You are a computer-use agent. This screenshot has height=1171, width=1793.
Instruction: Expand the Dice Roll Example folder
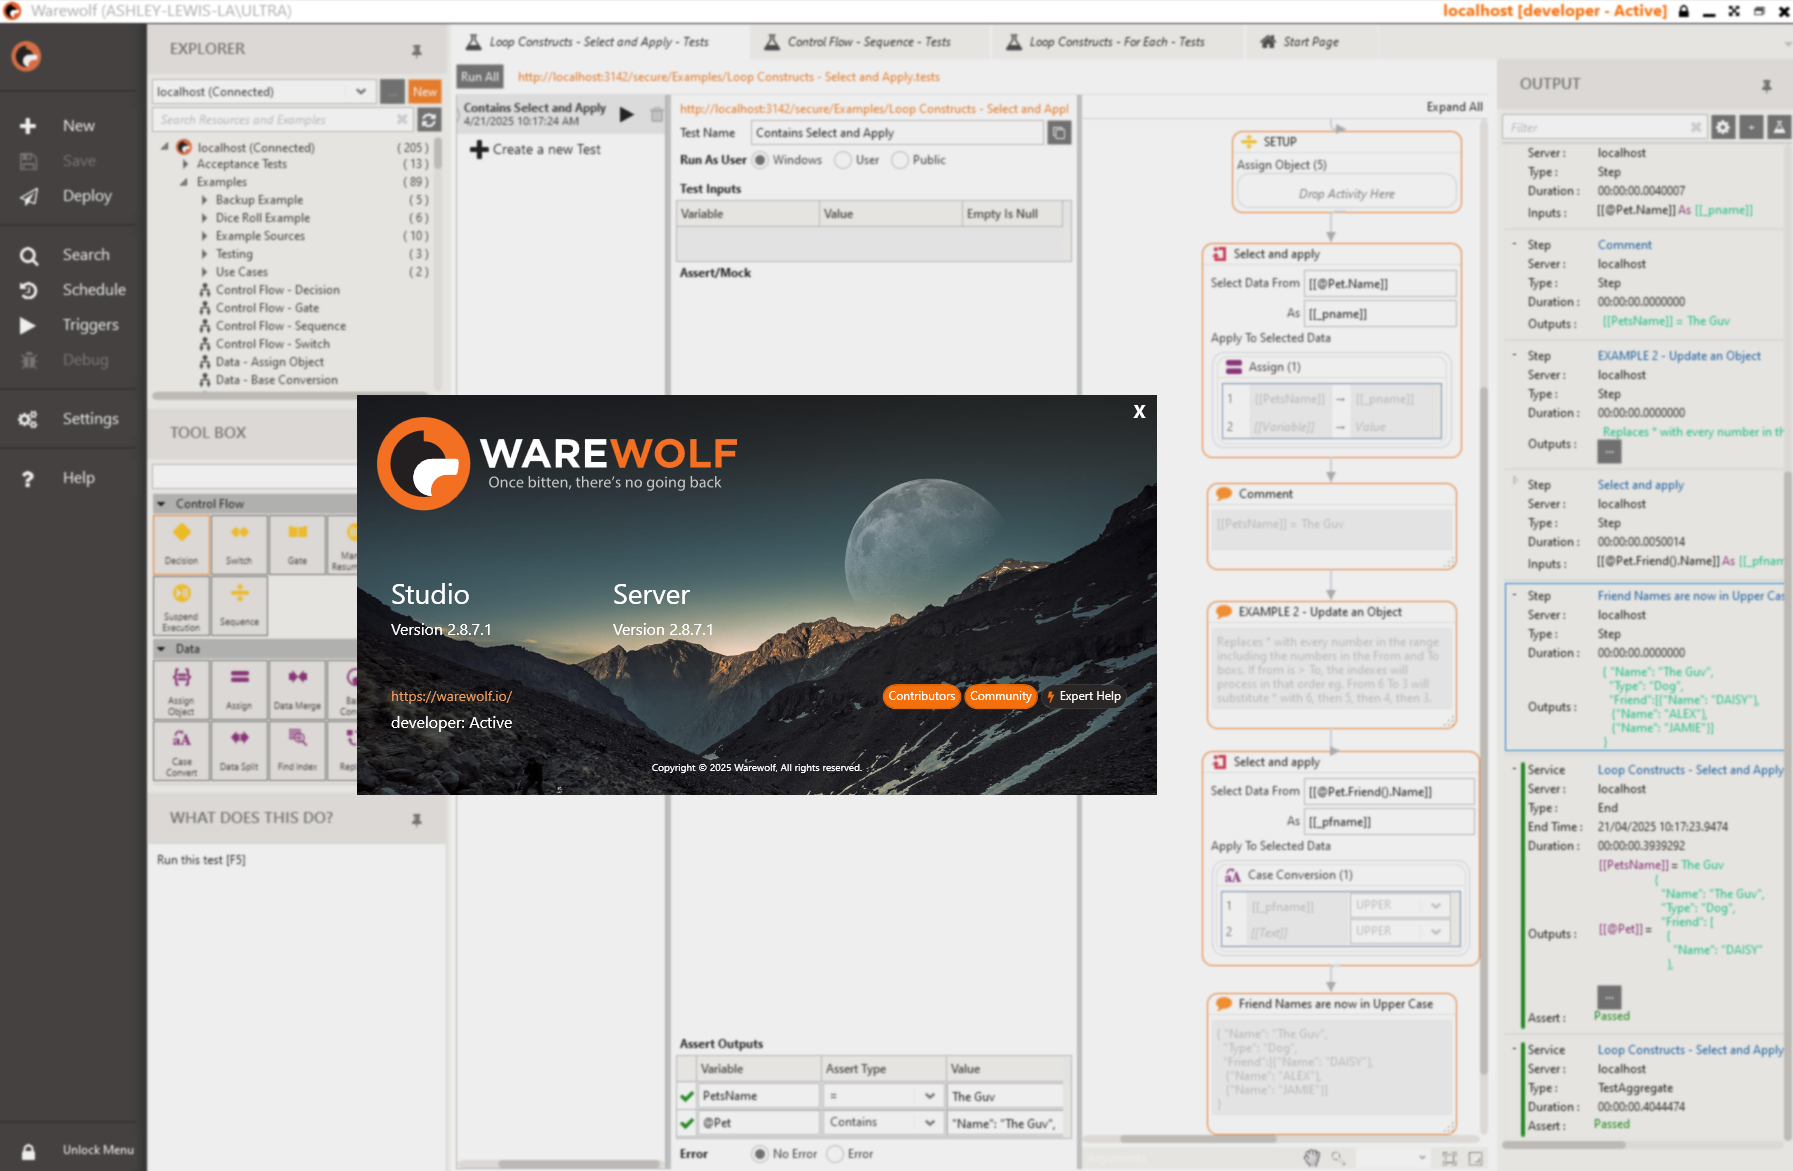[204, 218]
